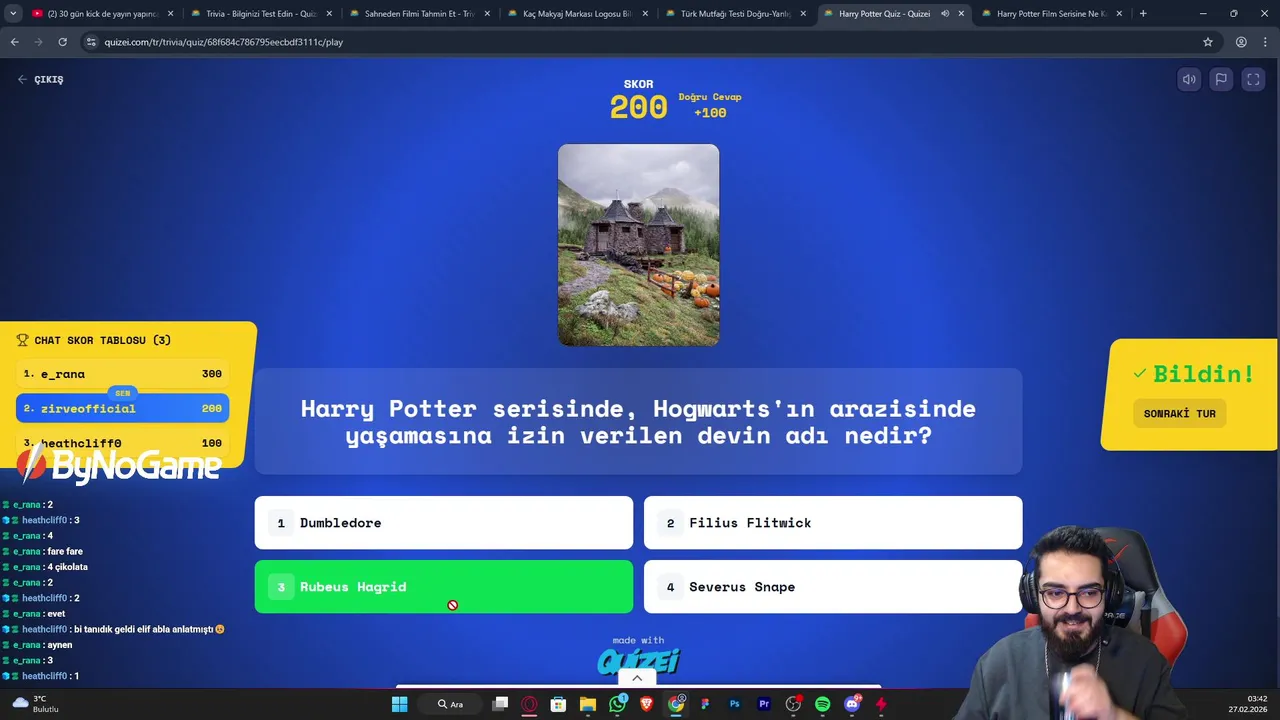This screenshot has height=720, width=1280.
Task: Open the Chrome three-dot menu
Action: click(1265, 42)
